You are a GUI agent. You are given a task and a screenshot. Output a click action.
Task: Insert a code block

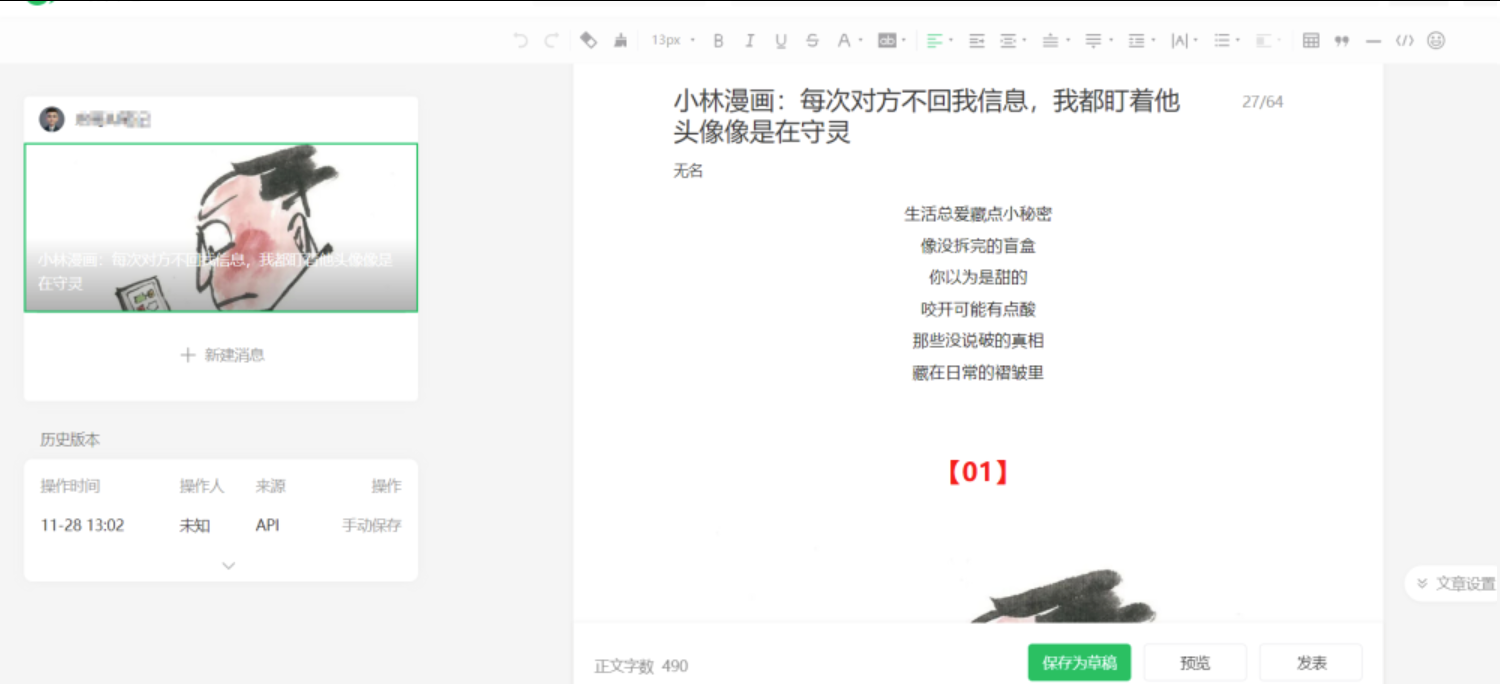(1405, 40)
